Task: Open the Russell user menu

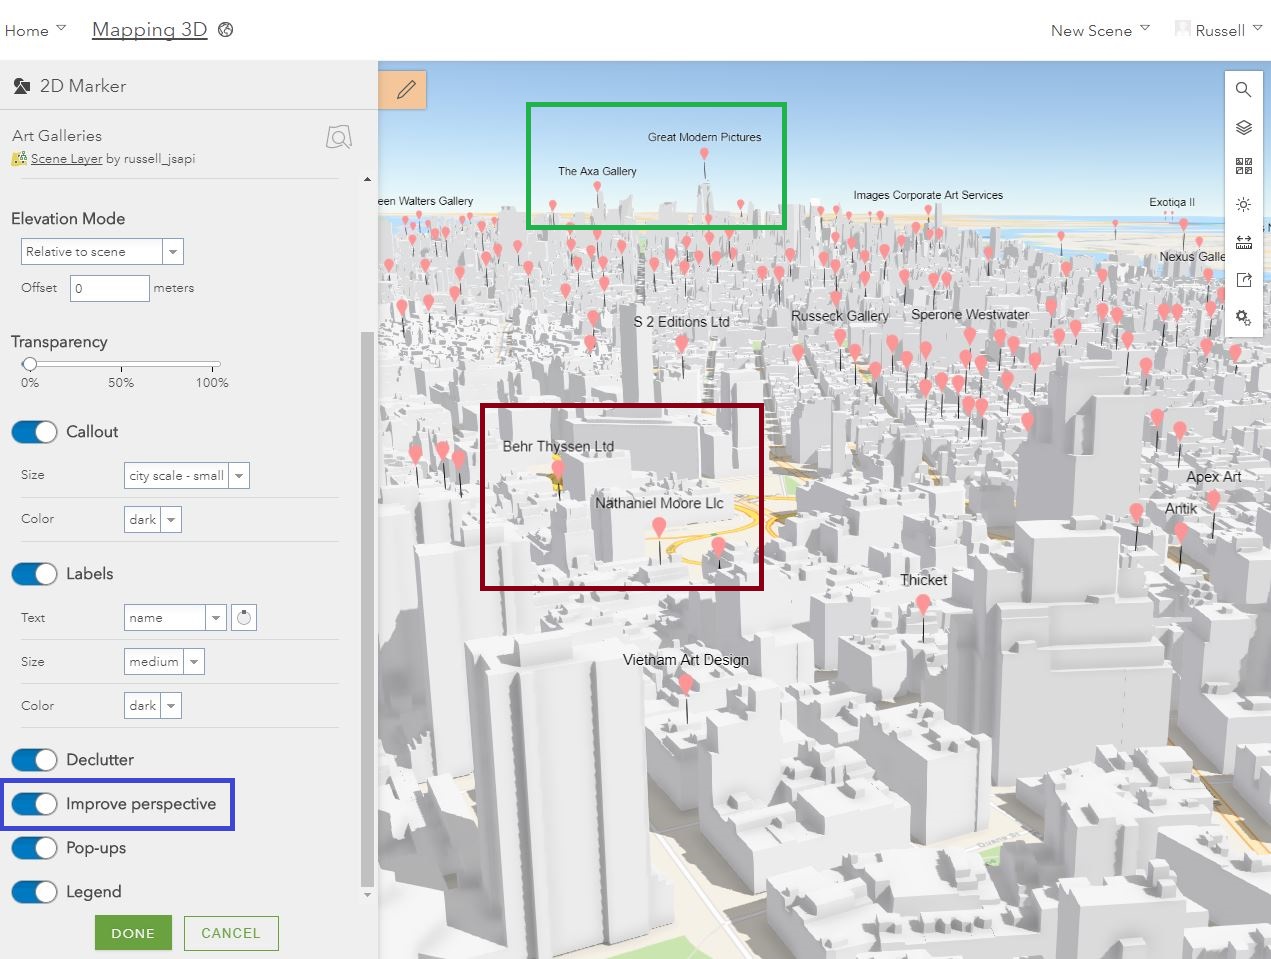Action: pyautogui.click(x=1228, y=30)
